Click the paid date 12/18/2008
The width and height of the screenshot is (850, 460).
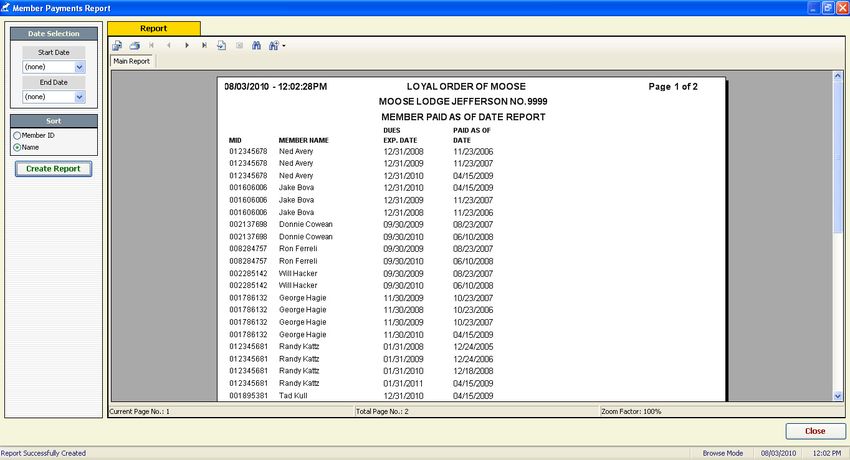pos(473,371)
